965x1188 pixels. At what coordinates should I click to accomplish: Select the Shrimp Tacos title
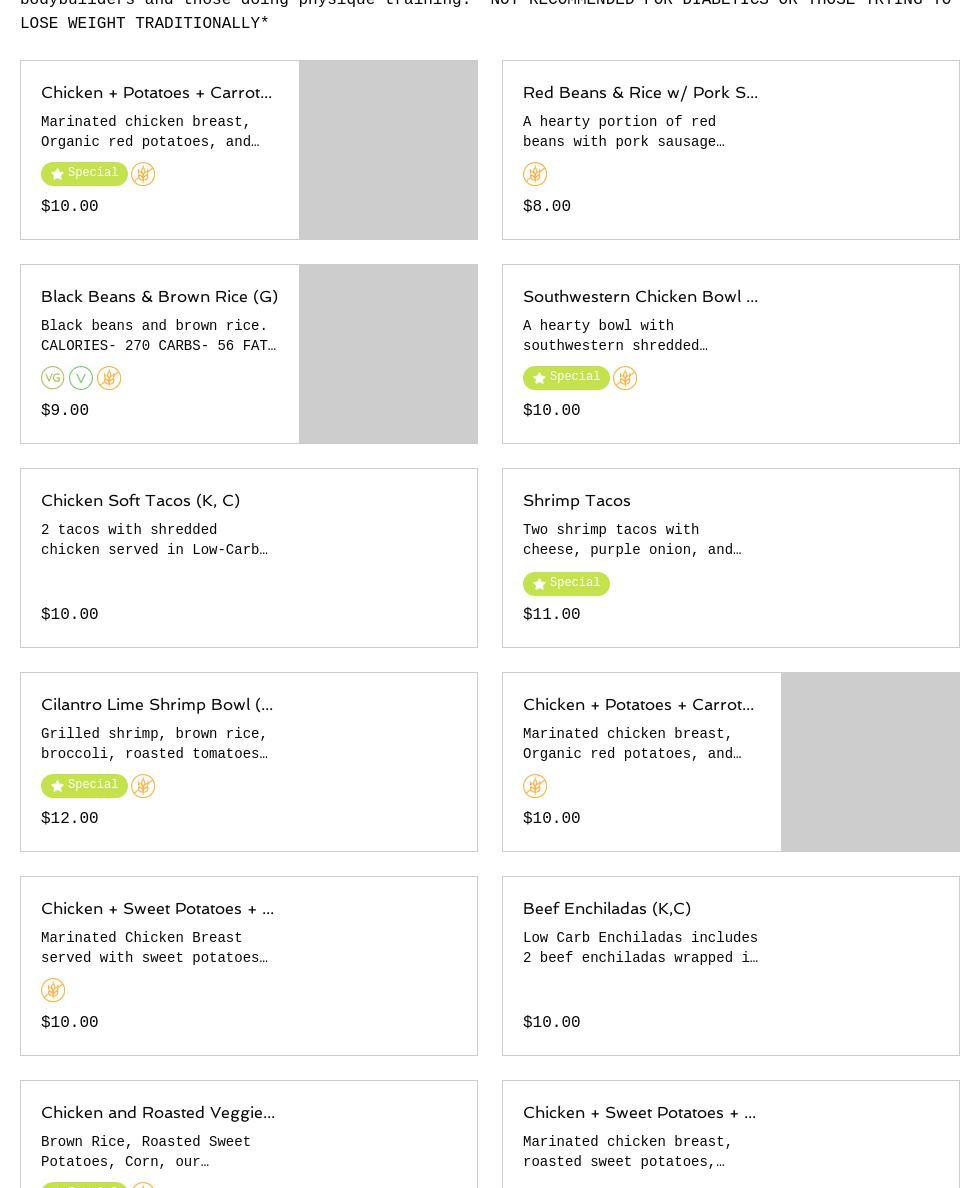(x=576, y=500)
